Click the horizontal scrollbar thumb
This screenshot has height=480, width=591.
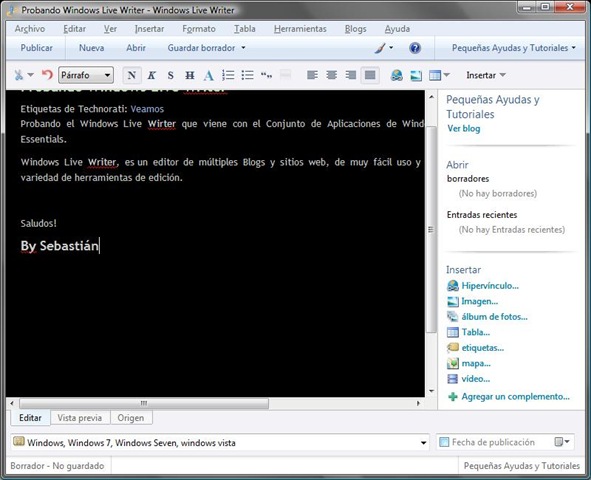point(144,403)
